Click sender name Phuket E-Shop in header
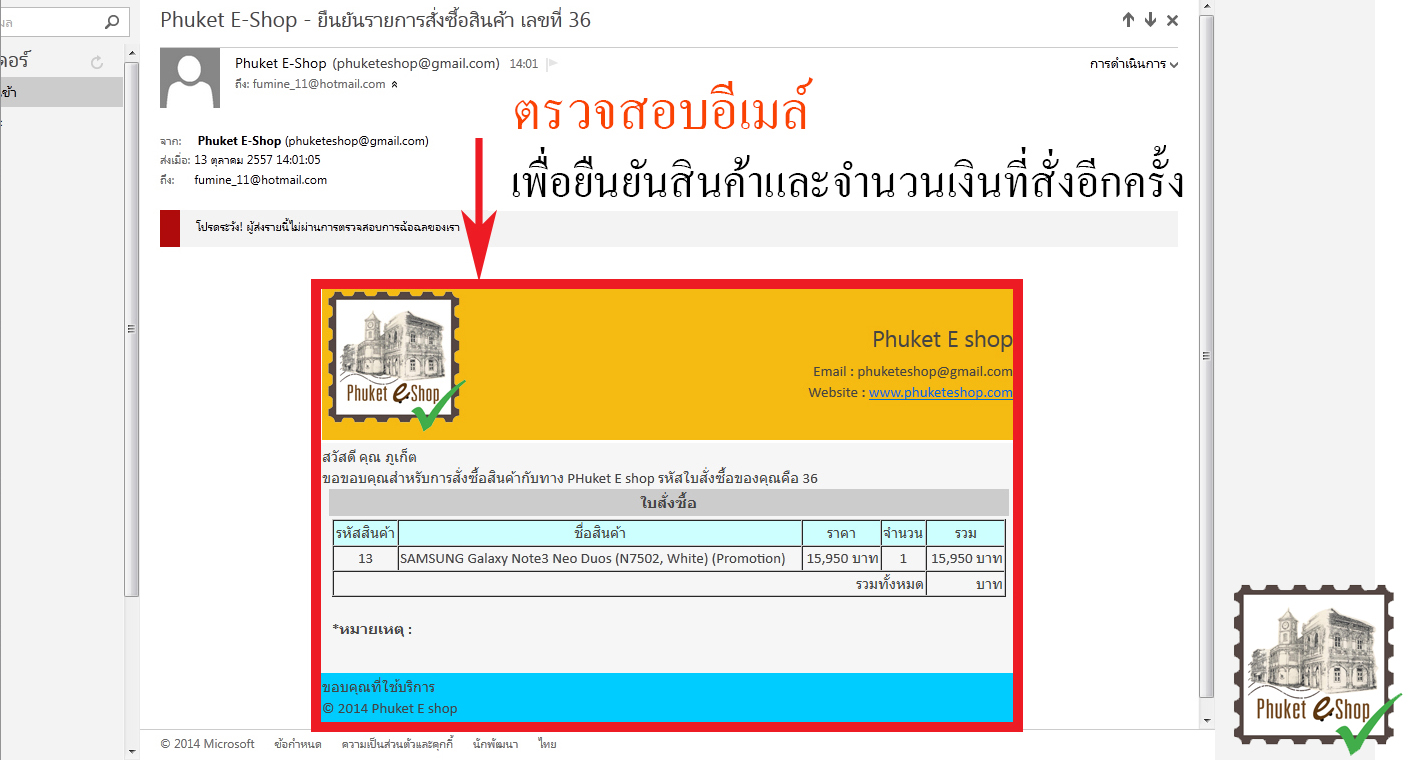This screenshot has height=762, width=1428. tap(281, 63)
